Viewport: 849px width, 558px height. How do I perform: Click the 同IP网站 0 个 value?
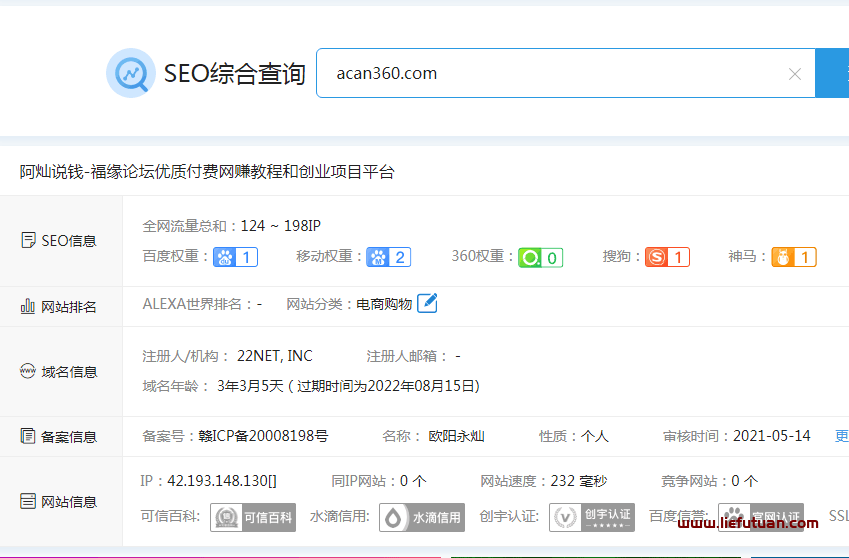click(x=413, y=481)
